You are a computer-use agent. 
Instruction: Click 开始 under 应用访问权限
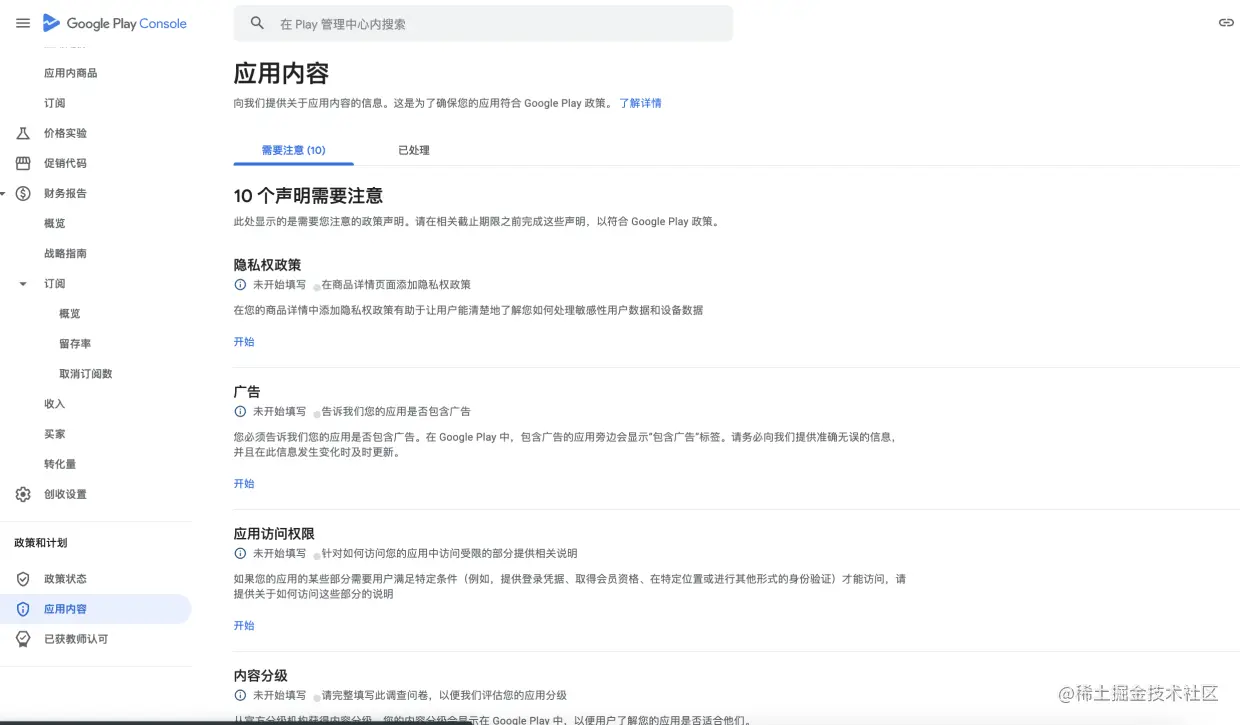click(244, 625)
